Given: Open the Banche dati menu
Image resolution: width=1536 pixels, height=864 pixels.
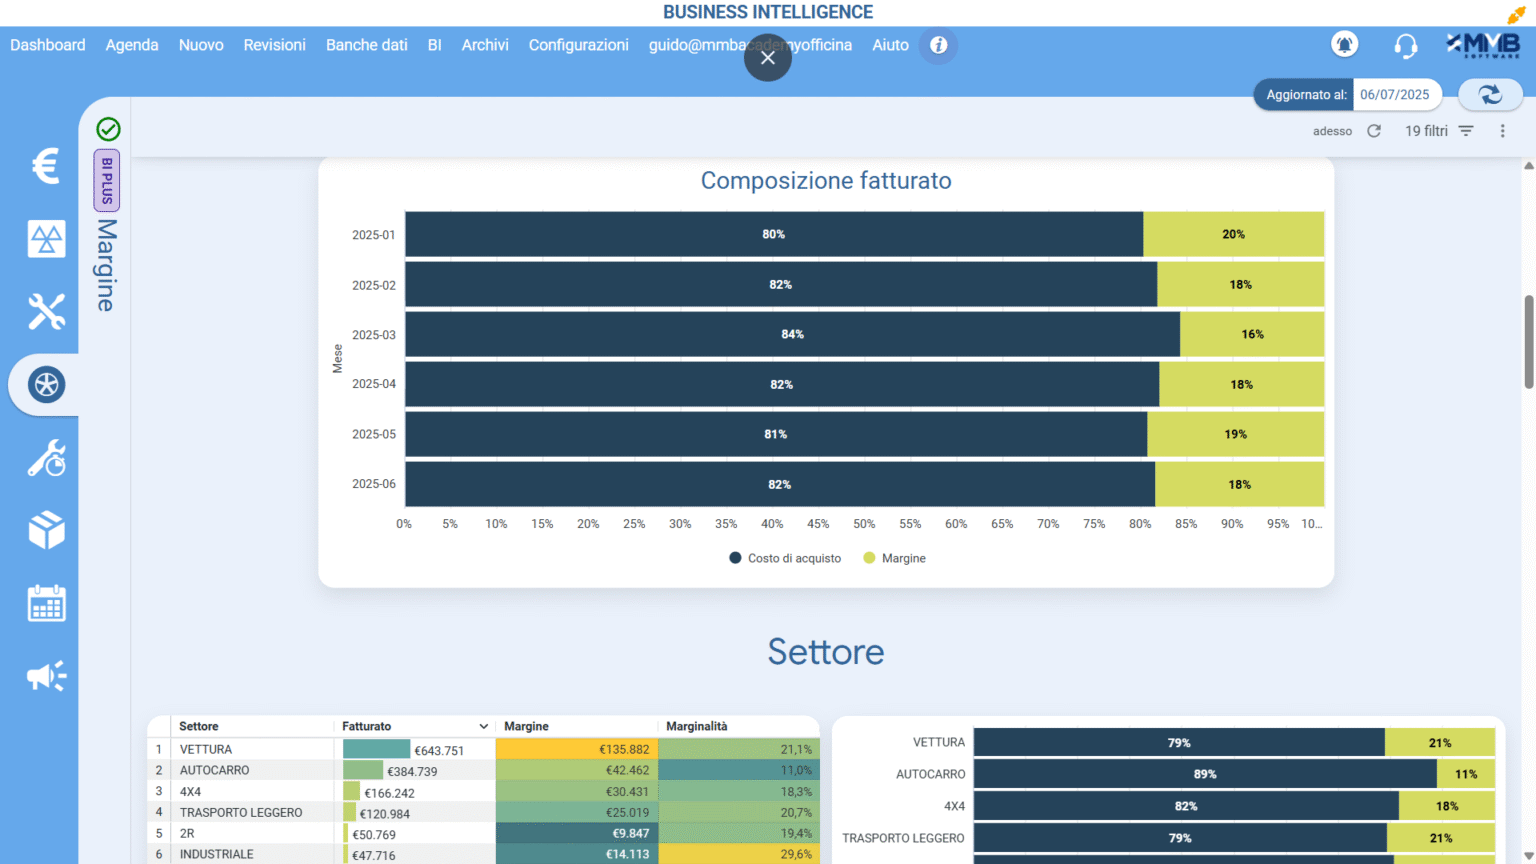Looking at the screenshot, I should (366, 45).
